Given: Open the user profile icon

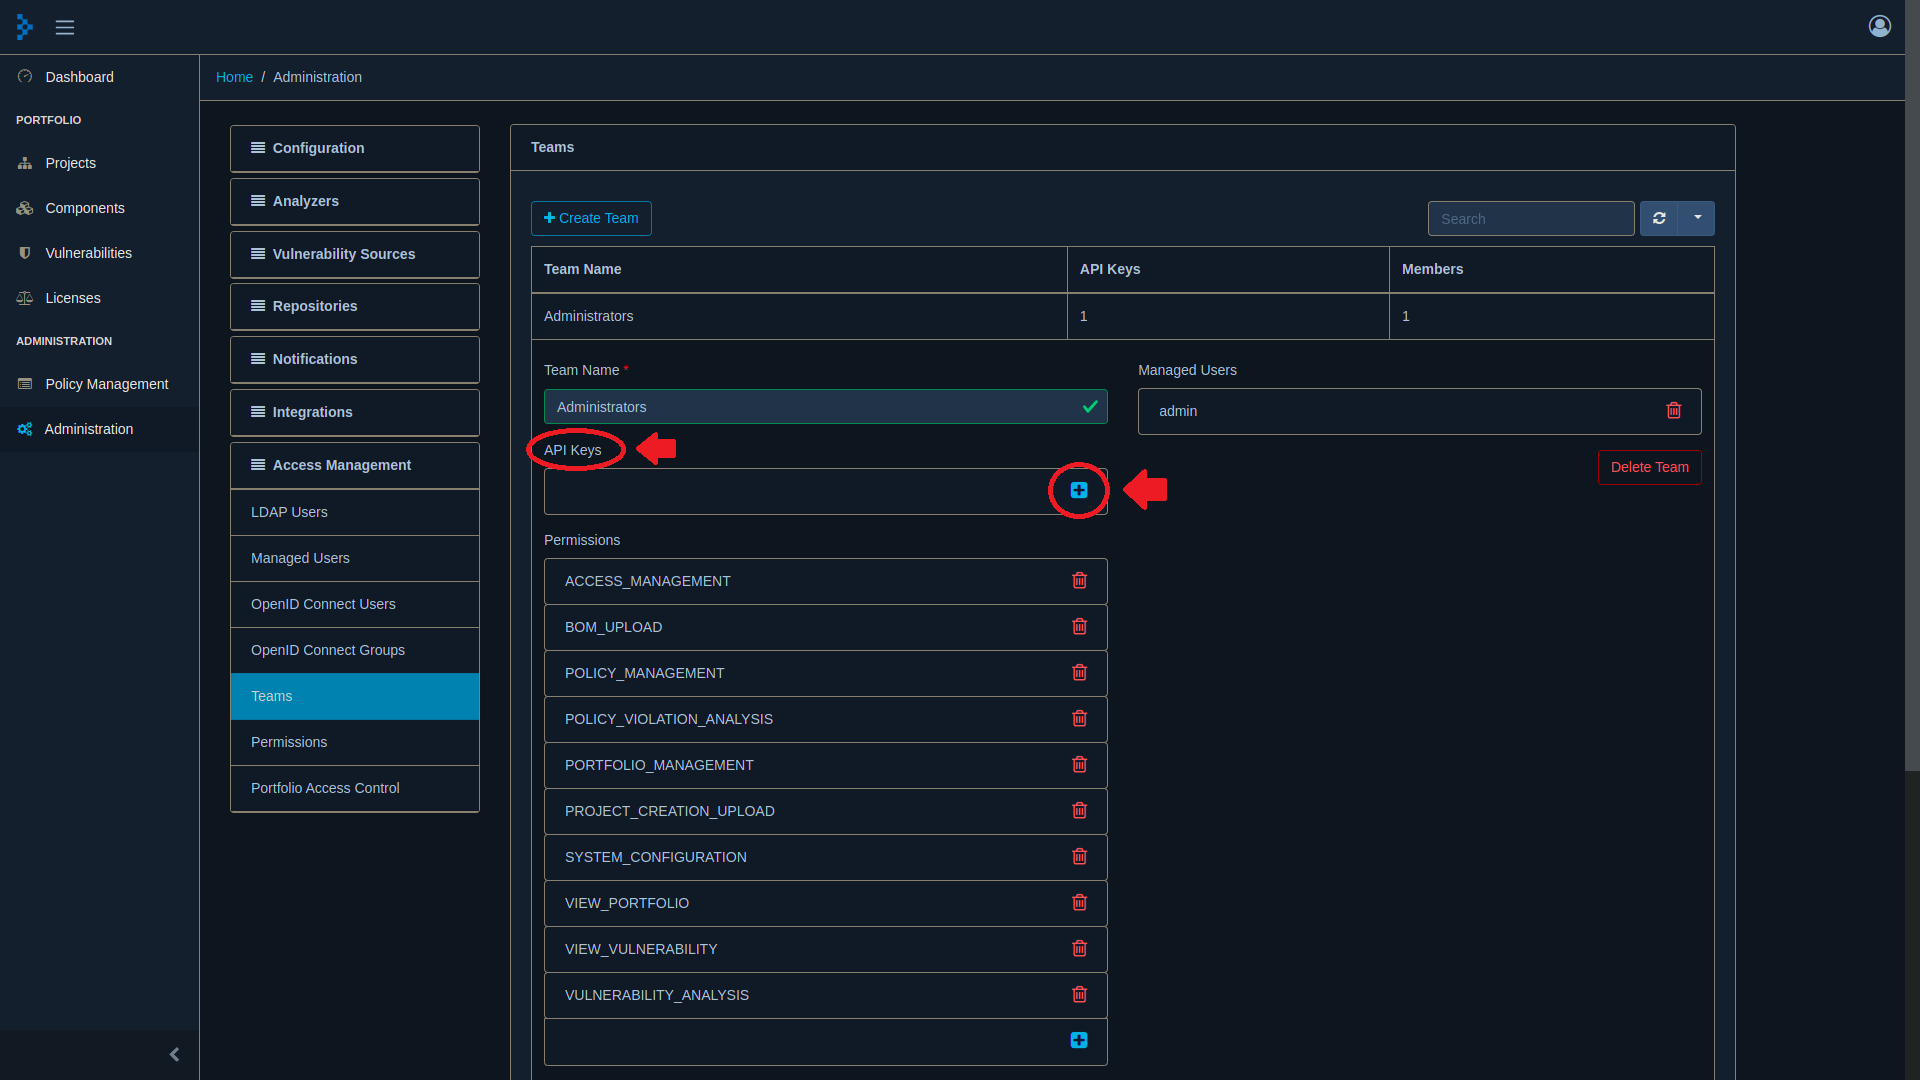Looking at the screenshot, I should pos(1880,26).
